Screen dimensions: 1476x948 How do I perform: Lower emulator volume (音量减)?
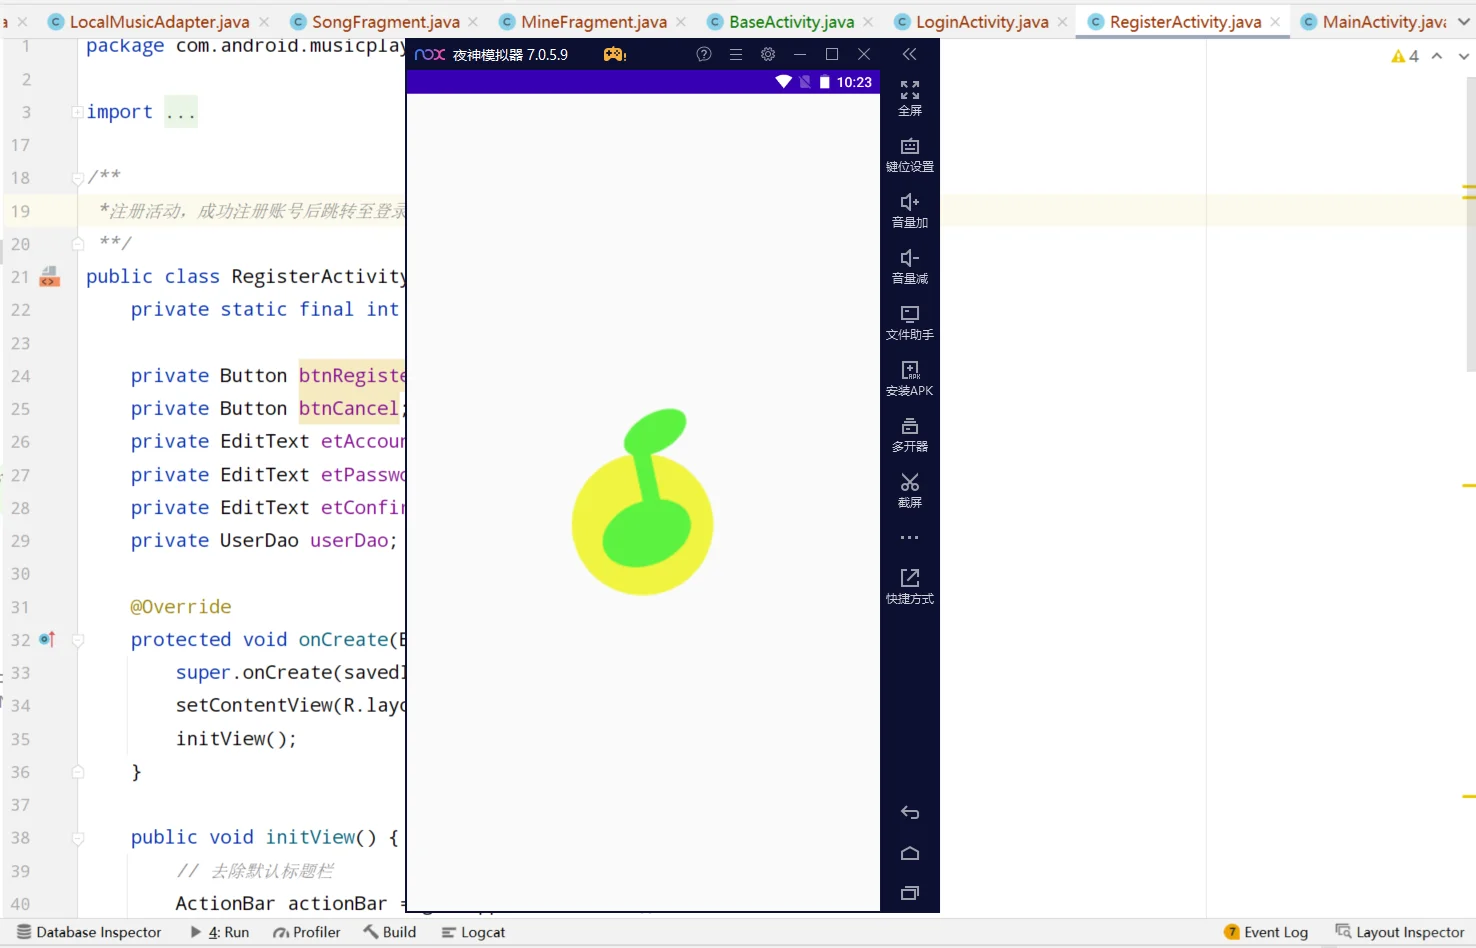910,266
